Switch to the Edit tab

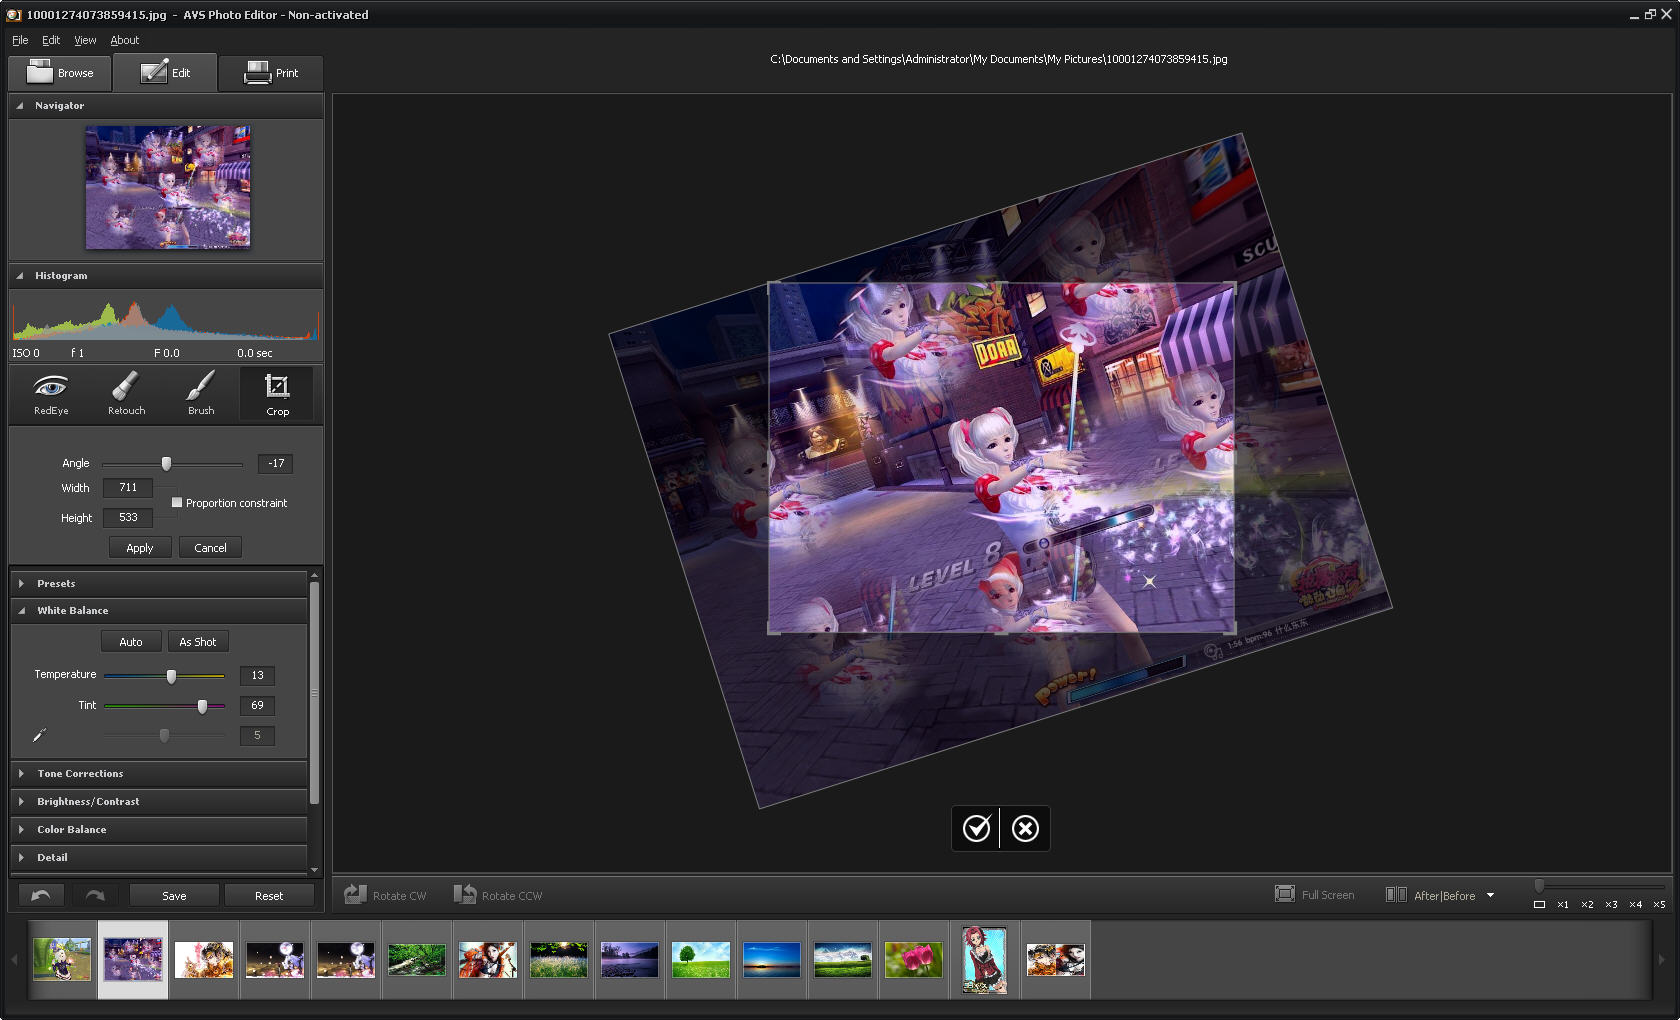(165, 72)
